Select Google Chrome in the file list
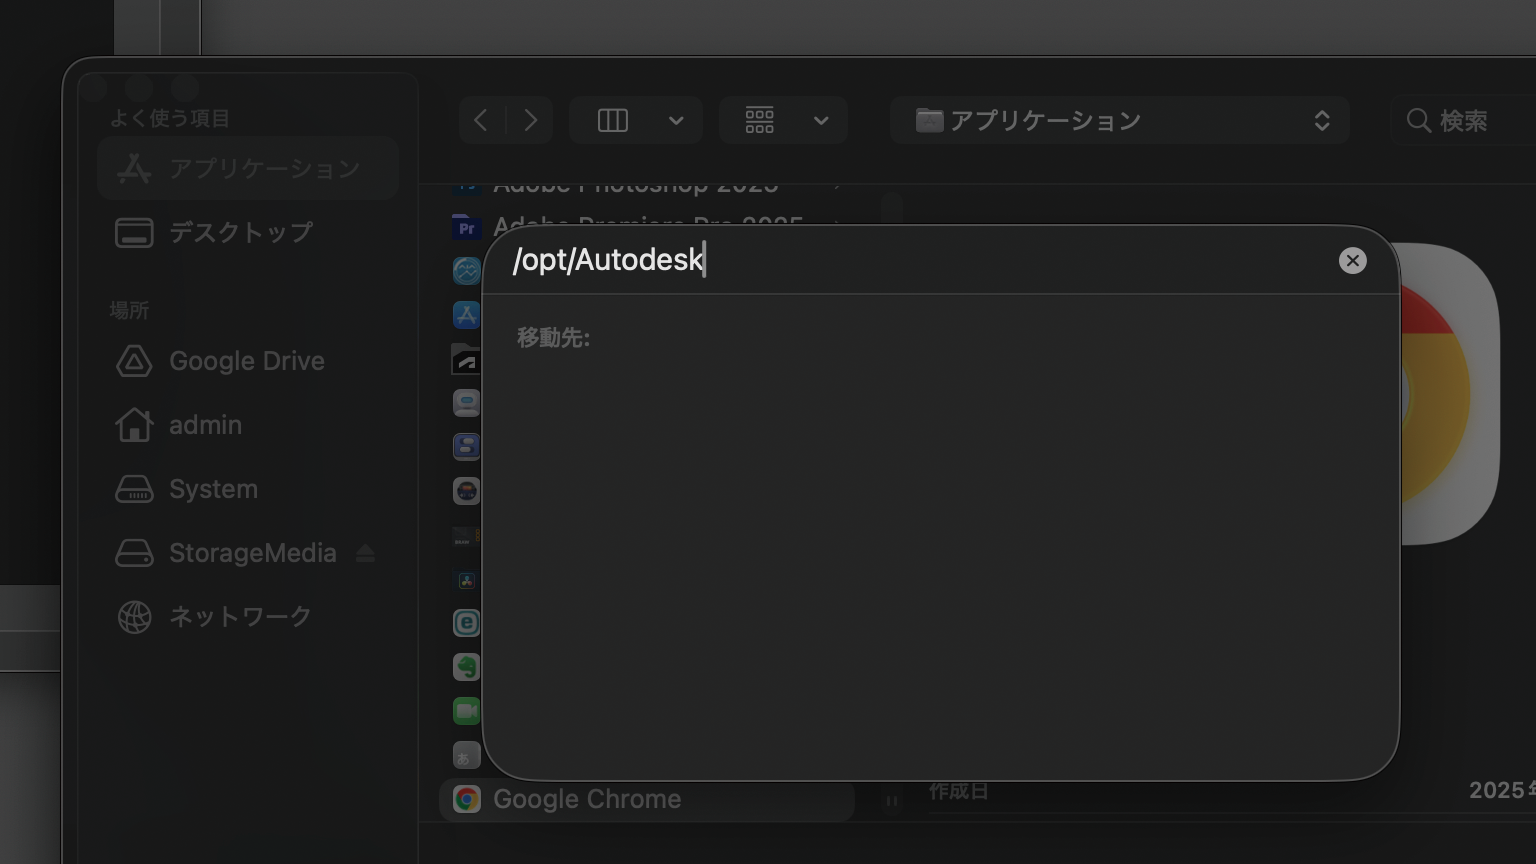The image size is (1536, 864). pyautogui.click(x=586, y=799)
